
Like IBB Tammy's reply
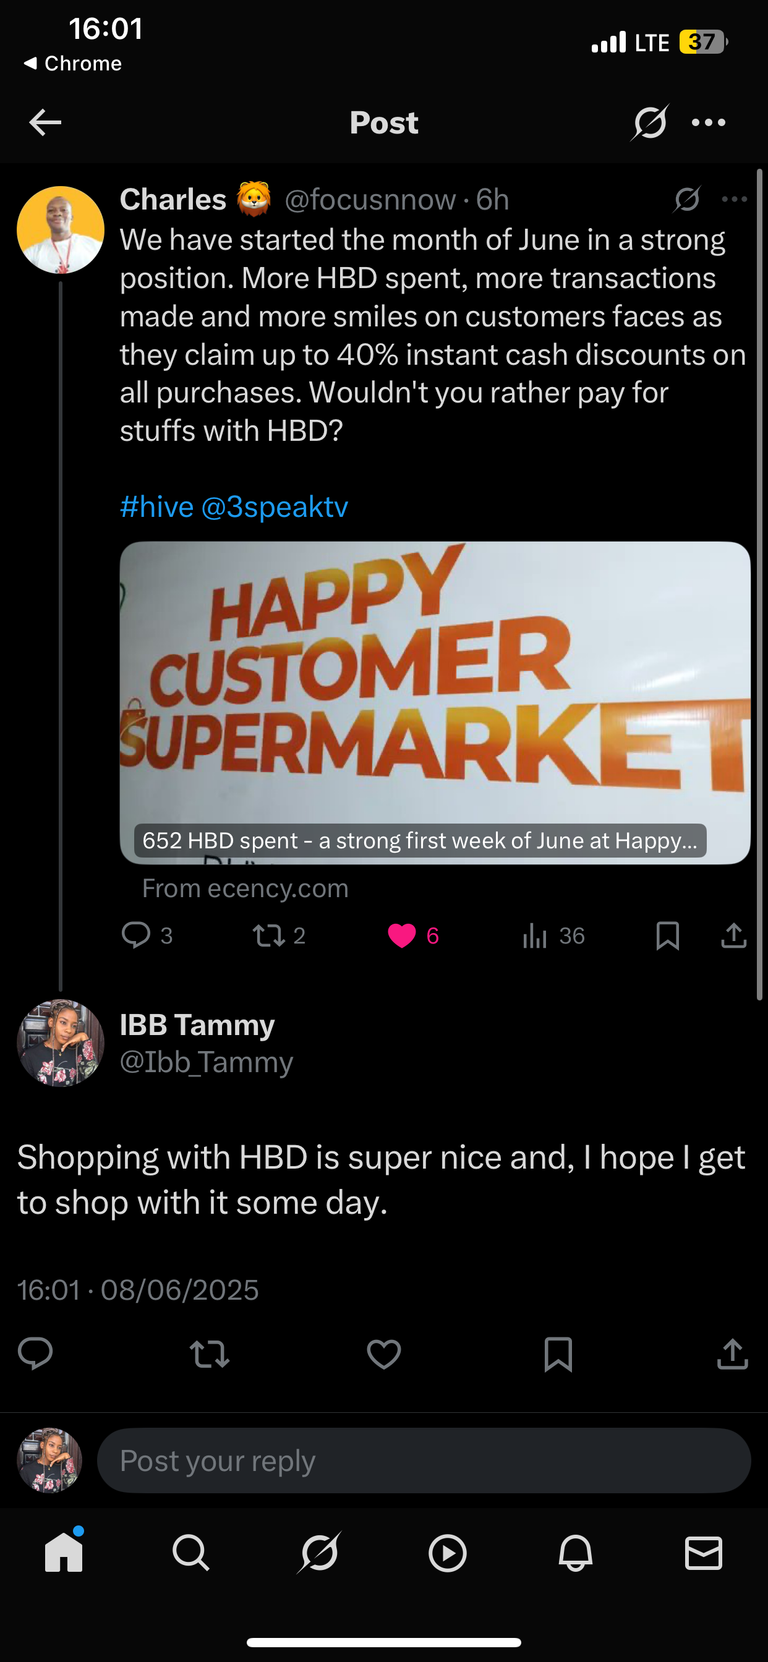384,1354
